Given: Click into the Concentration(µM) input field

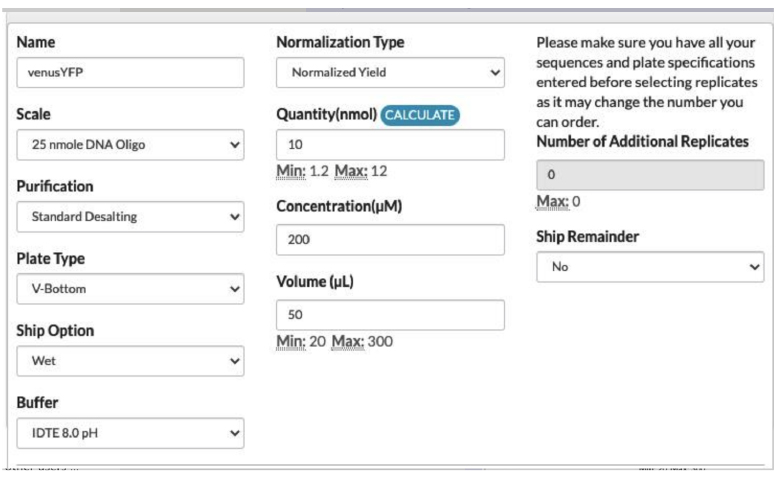Looking at the screenshot, I should pos(389,240).
